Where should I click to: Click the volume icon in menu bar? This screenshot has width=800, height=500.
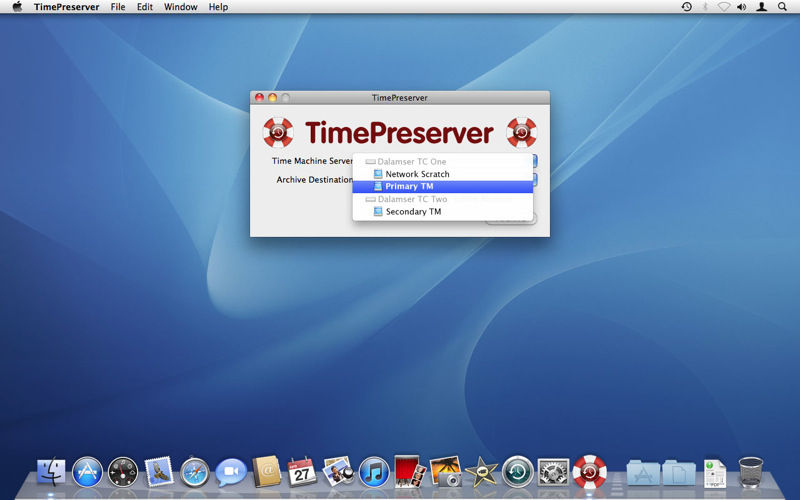point(742,7)
